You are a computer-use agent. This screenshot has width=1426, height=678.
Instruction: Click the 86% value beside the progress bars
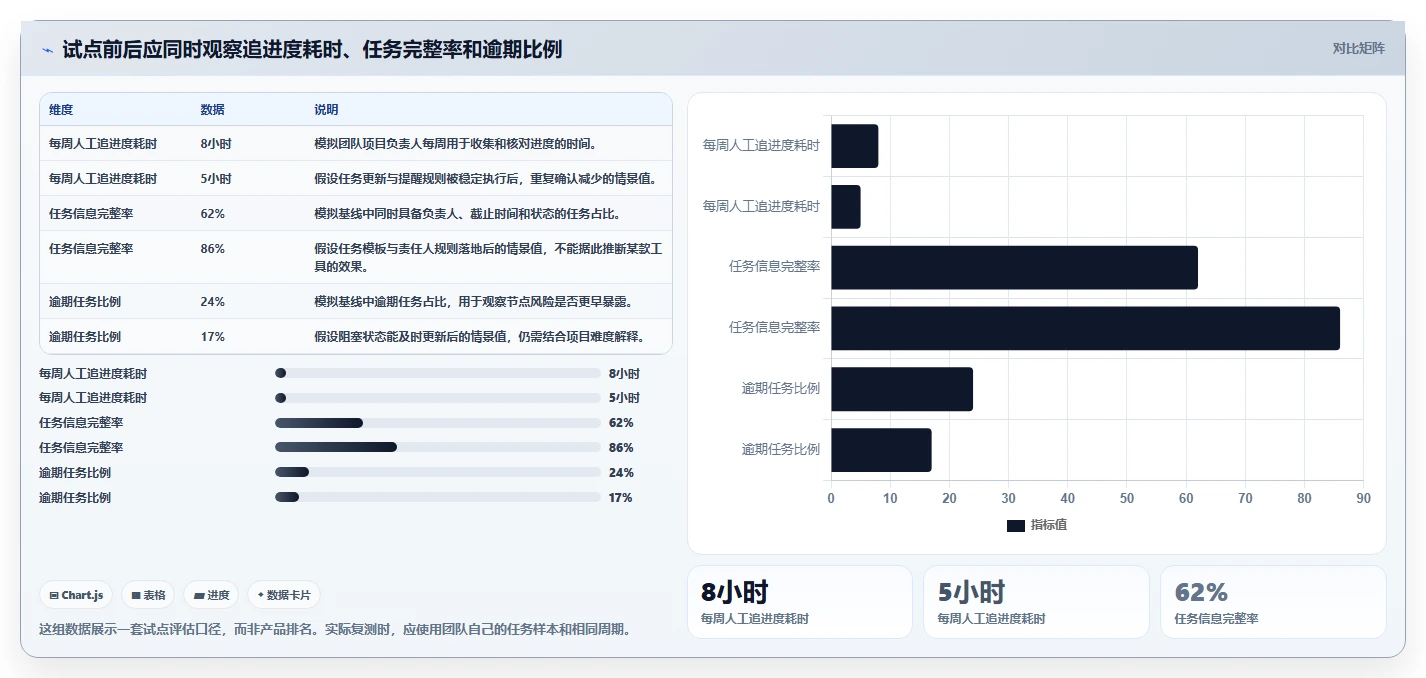click(x=621, y=448)
